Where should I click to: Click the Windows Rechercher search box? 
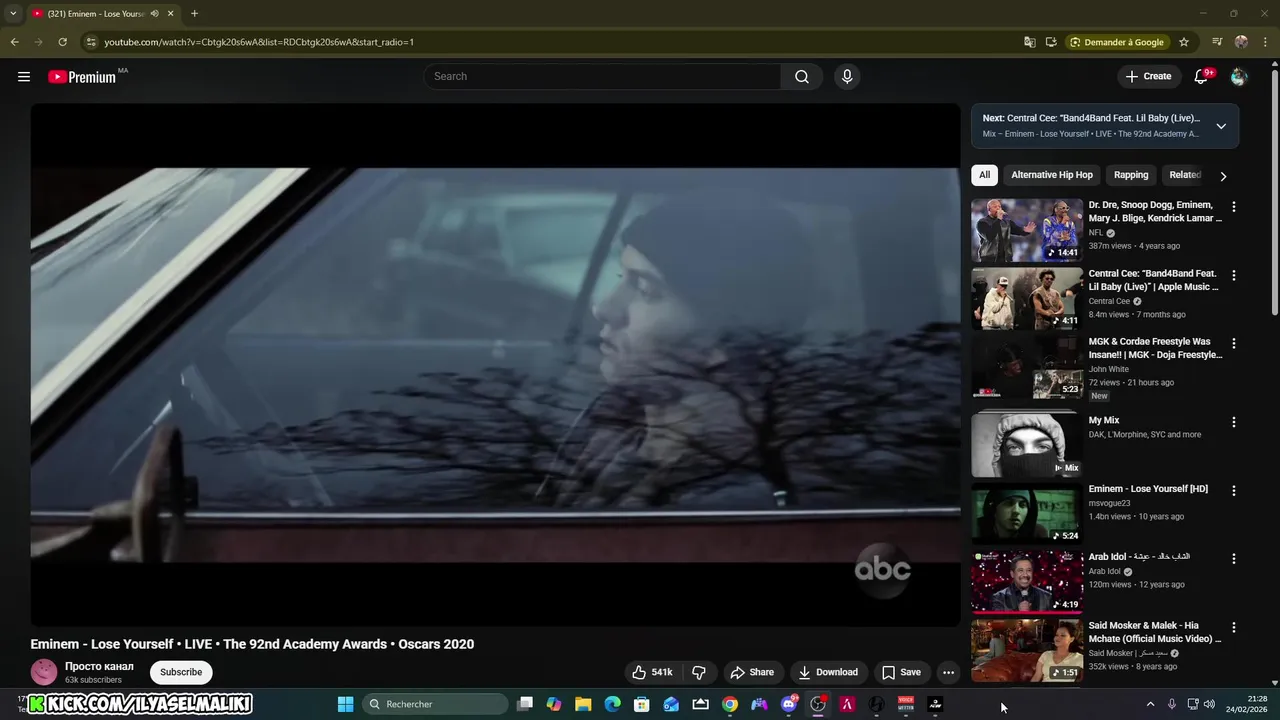click(x=435, y=704)
